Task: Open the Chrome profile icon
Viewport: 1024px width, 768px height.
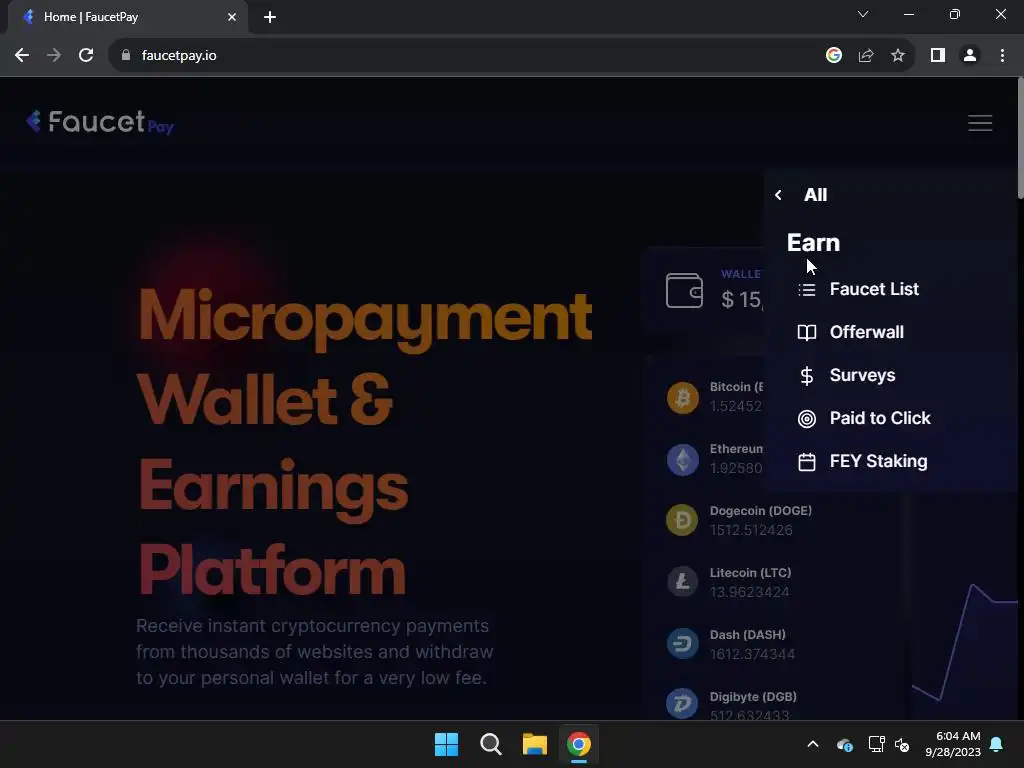Action: pyautogui.click(x=970, y=56)
